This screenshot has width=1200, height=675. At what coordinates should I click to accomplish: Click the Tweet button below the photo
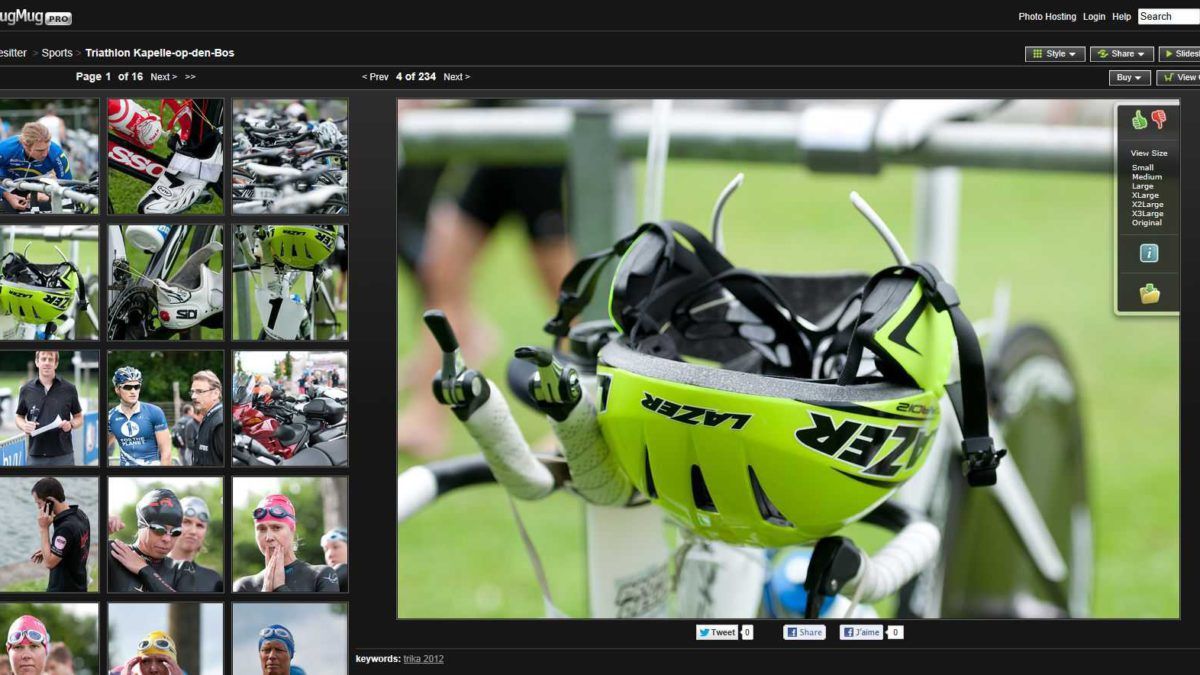[x=717, y=632]
